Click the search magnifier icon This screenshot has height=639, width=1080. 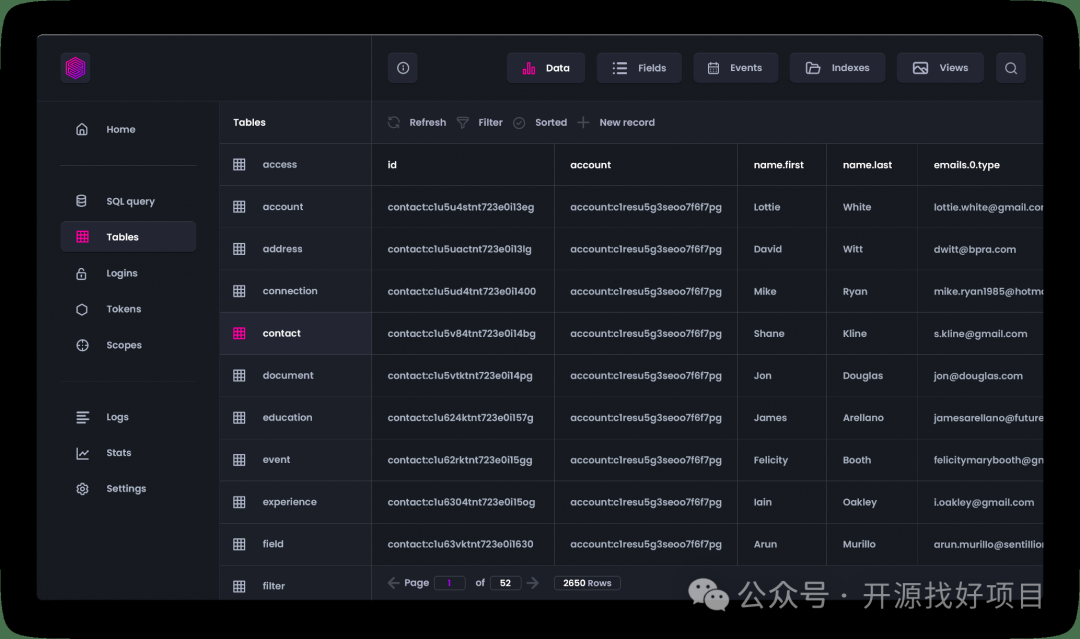click(x=1010, y=67)
